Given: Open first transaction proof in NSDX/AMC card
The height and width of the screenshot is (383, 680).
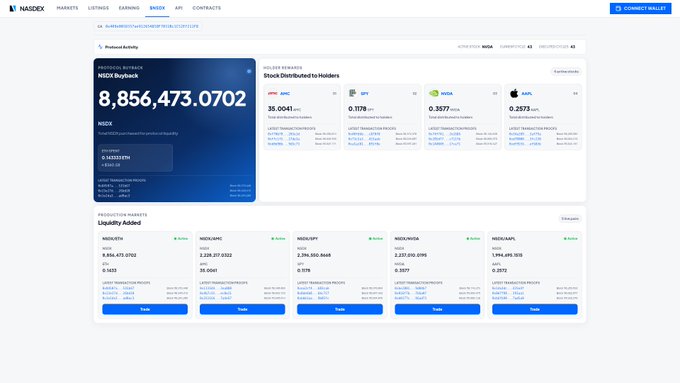Looking at the screenshot, I should point(216,288).
